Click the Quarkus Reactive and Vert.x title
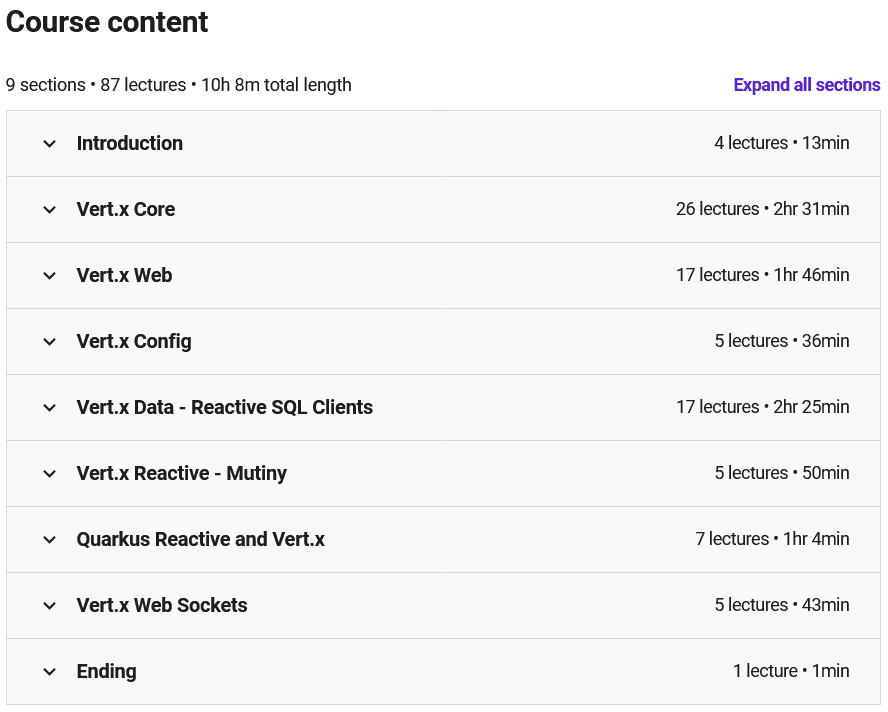 [200, 539]
